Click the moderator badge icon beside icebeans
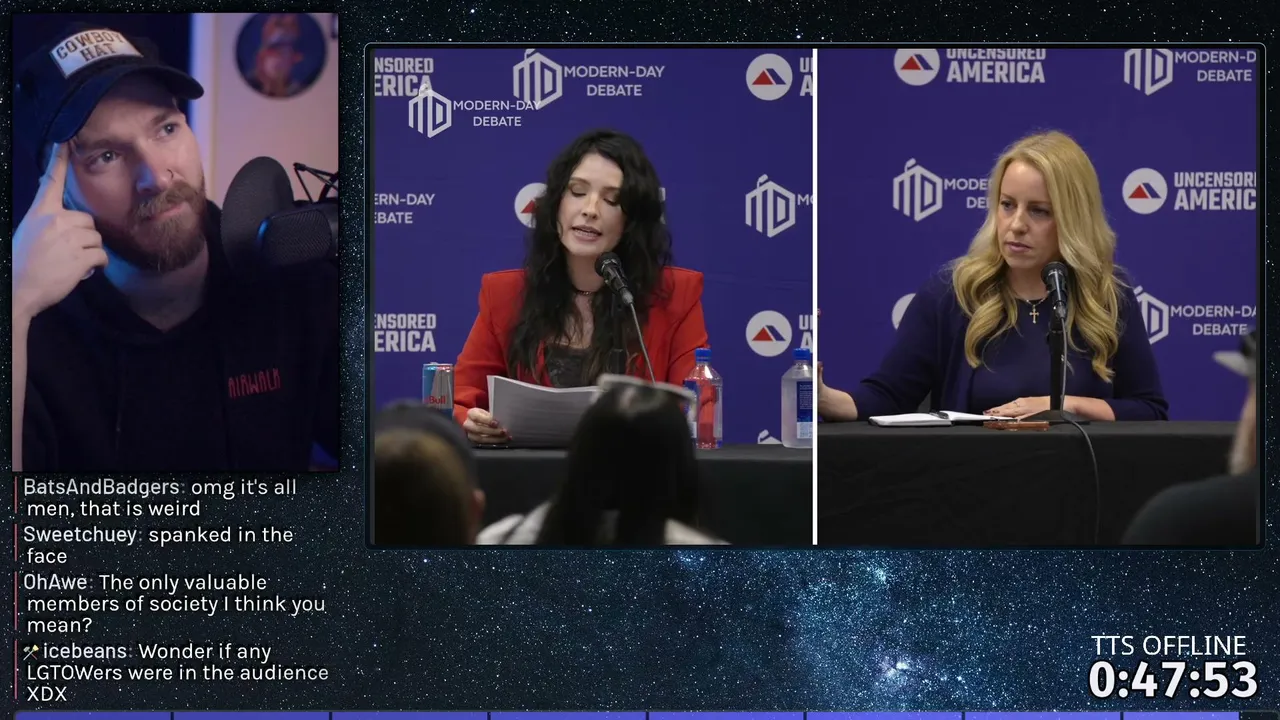1280x720 pixels. click(31, 652)
